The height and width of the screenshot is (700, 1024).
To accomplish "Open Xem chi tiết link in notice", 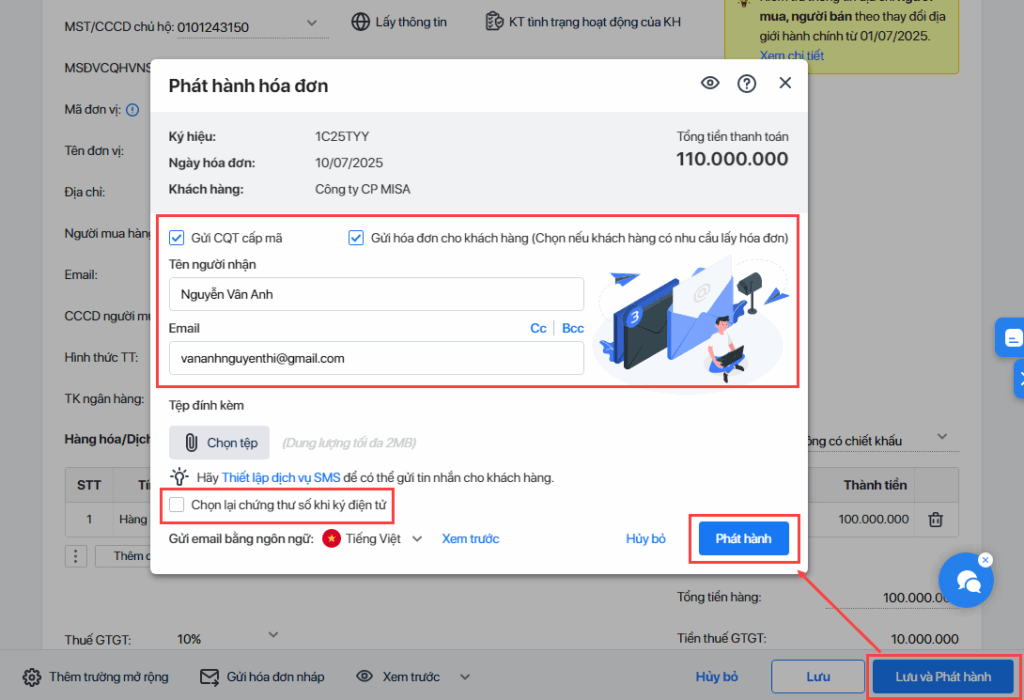I will coord(792,56).
